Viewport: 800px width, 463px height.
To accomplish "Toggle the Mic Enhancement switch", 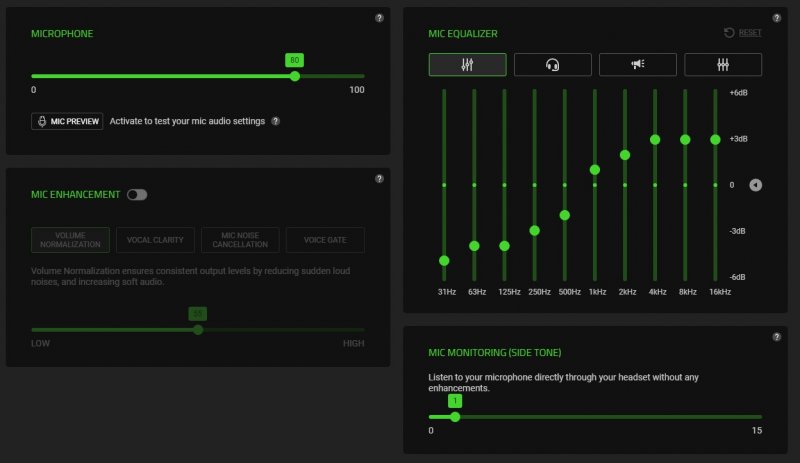I will (x=137, y=194).
